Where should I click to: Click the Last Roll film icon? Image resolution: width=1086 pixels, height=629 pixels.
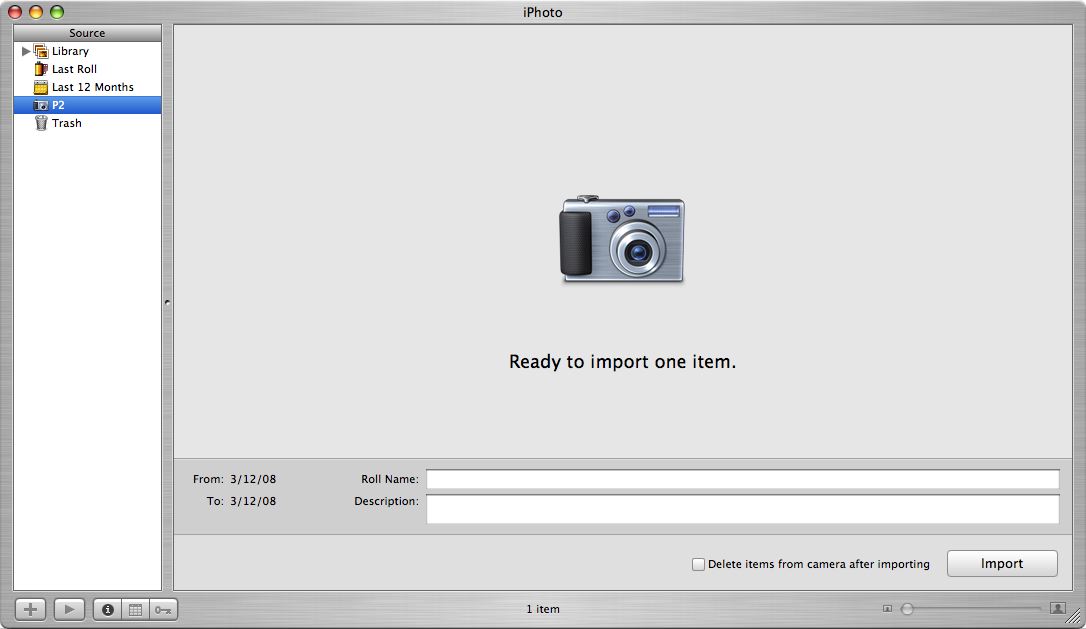41,69
